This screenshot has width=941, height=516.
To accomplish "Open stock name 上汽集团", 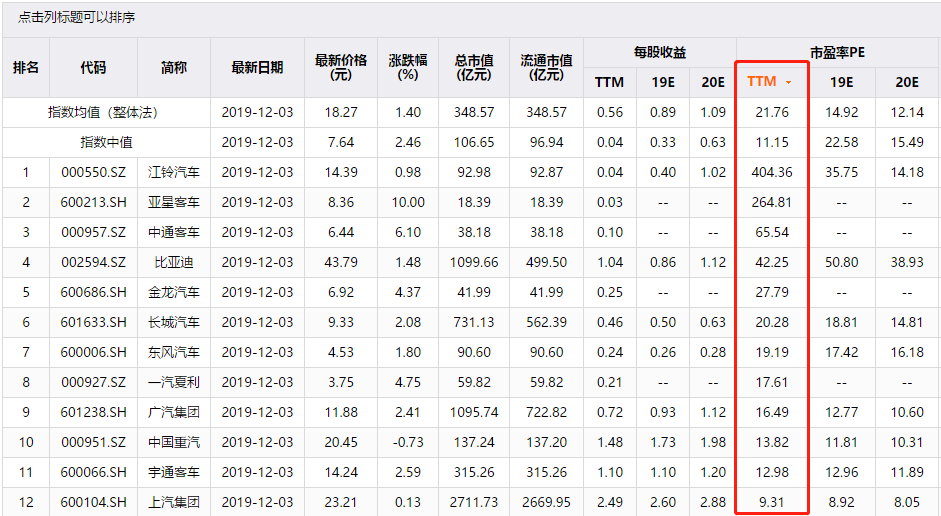I will (x=173, y=502).
